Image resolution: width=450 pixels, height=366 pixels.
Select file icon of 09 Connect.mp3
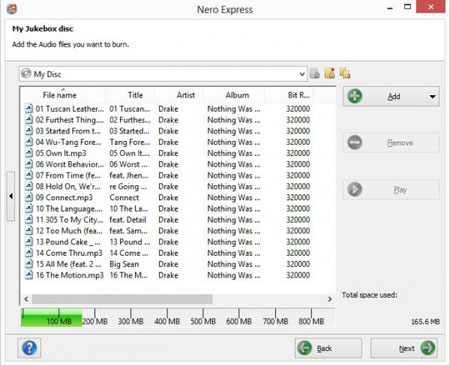click(x=29, y=197)
